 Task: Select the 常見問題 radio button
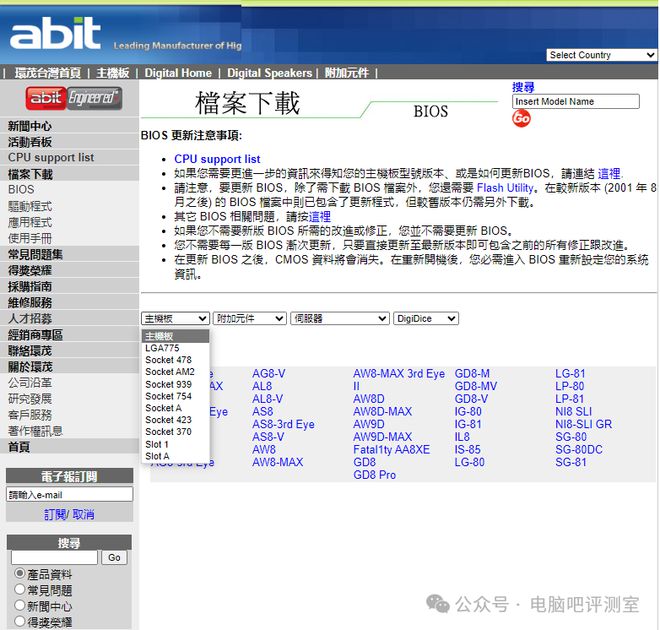pos(19,589)
